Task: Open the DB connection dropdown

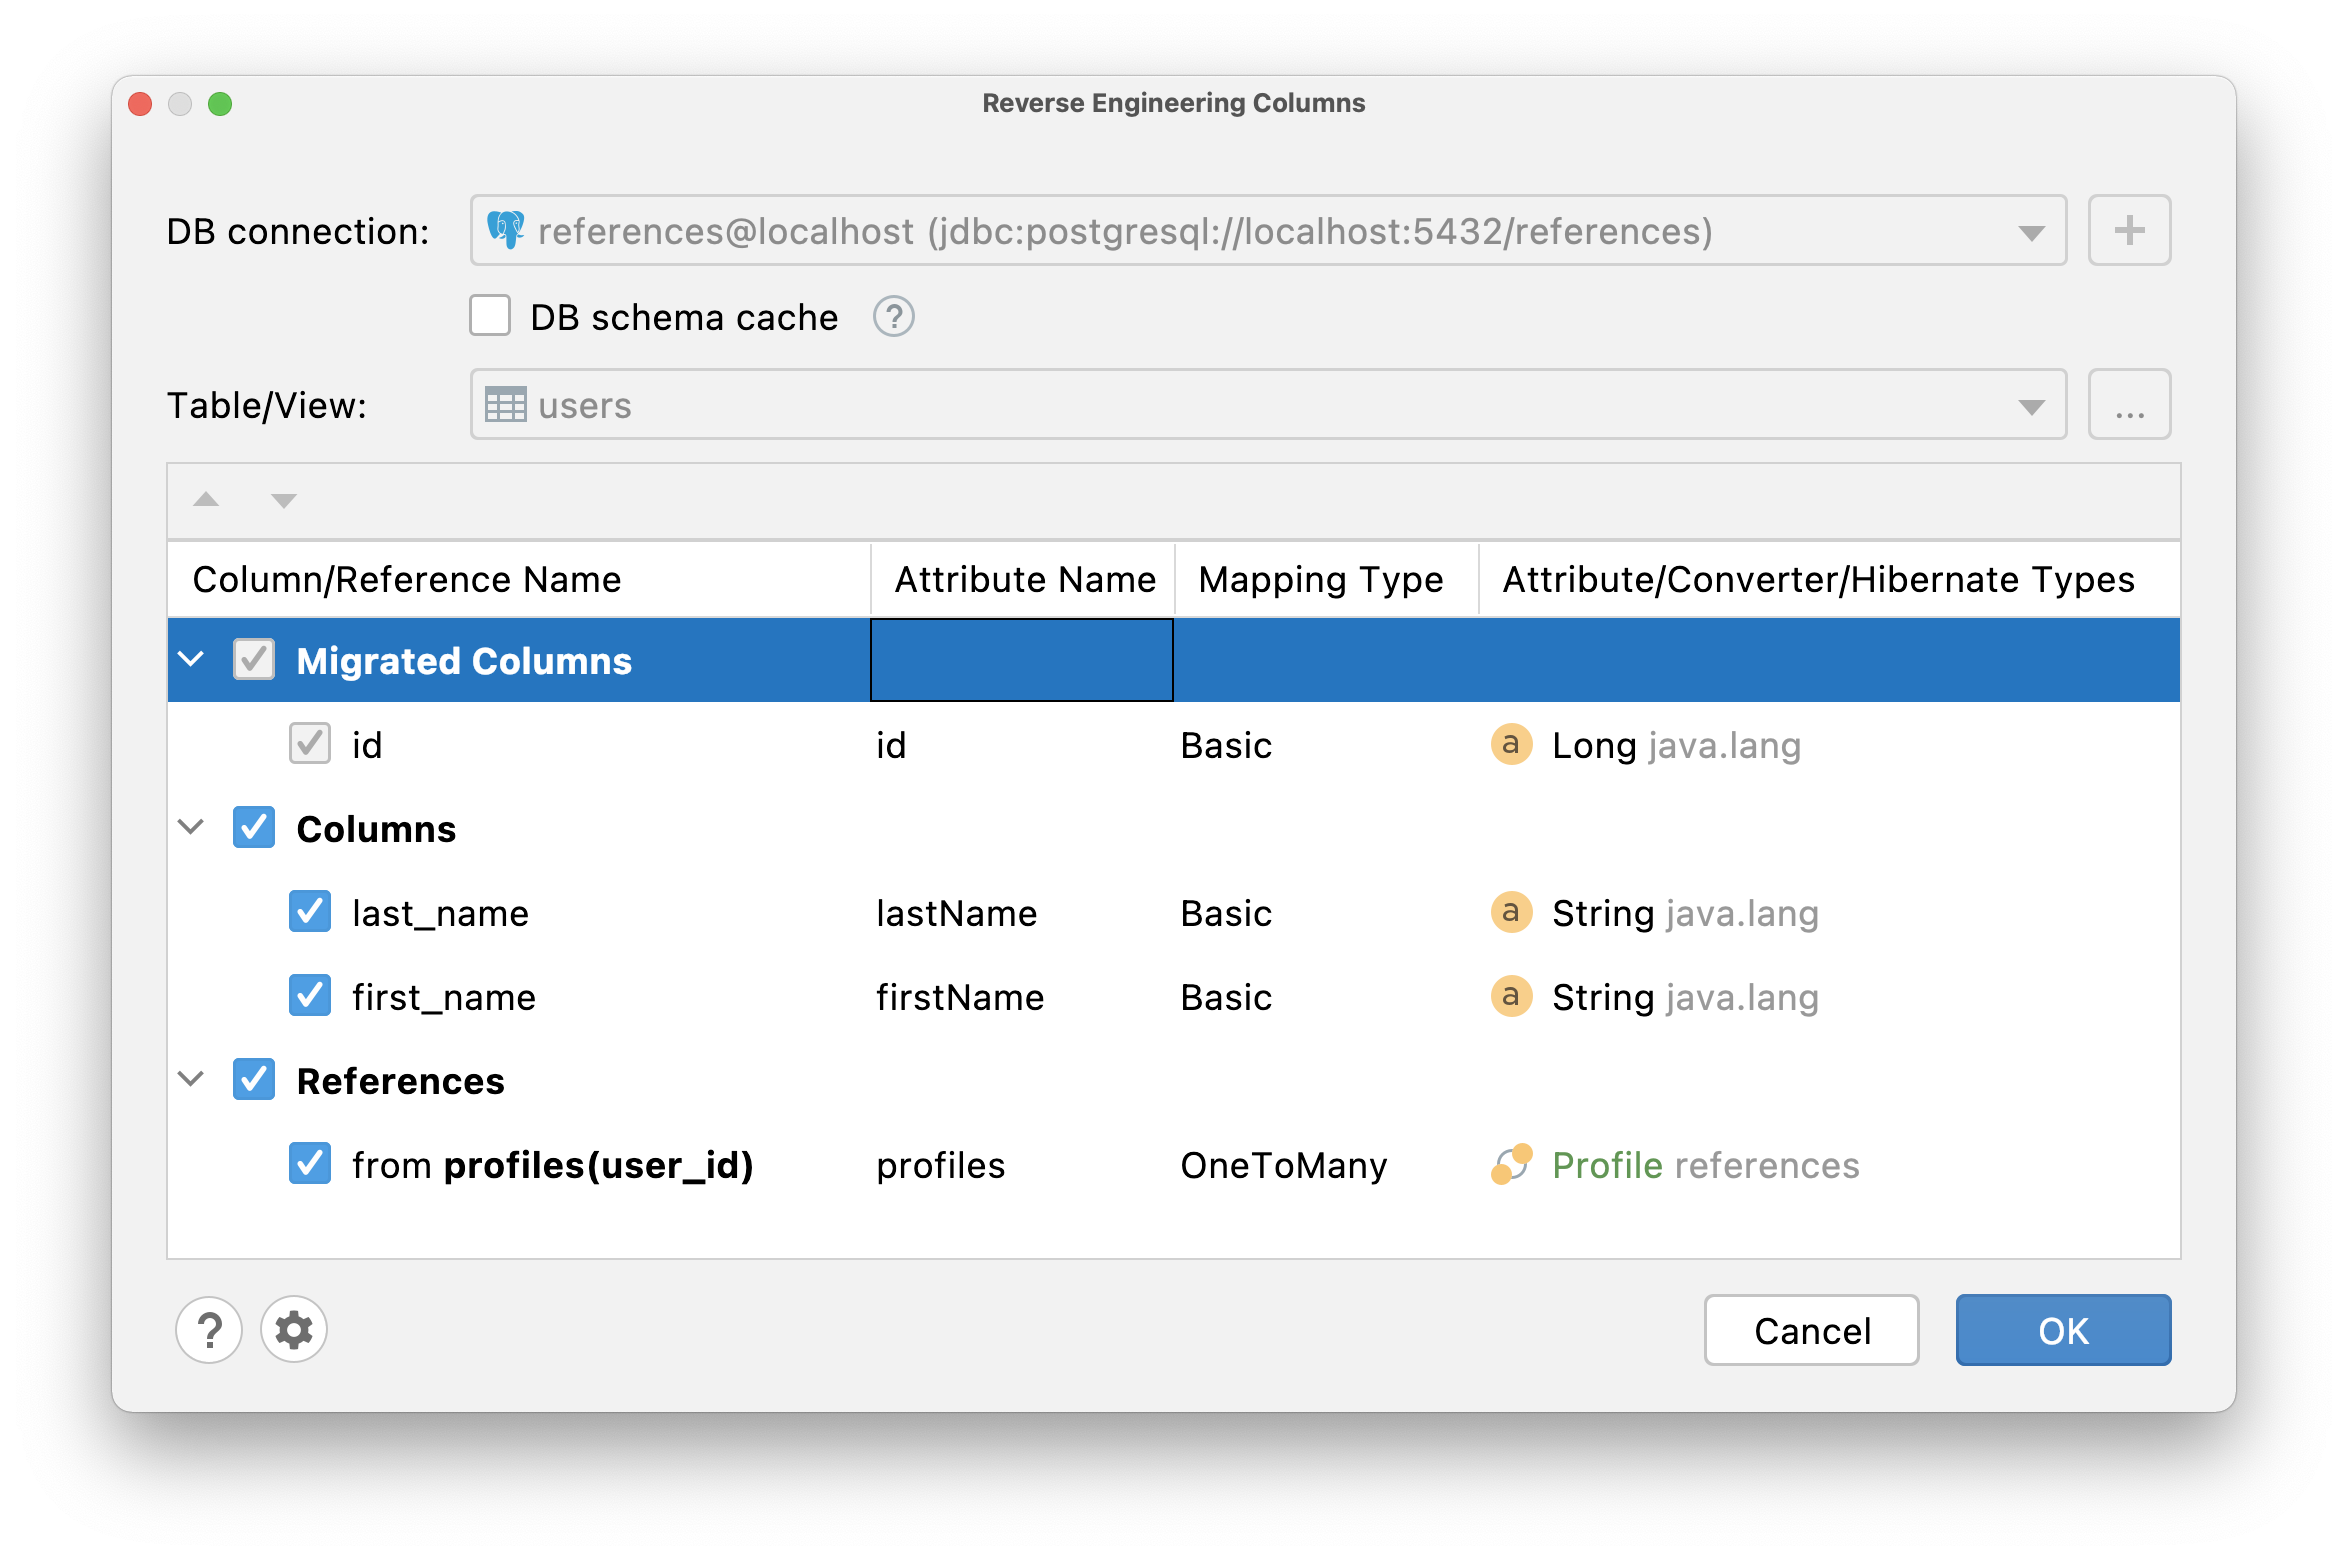Action: point(2030,233)
